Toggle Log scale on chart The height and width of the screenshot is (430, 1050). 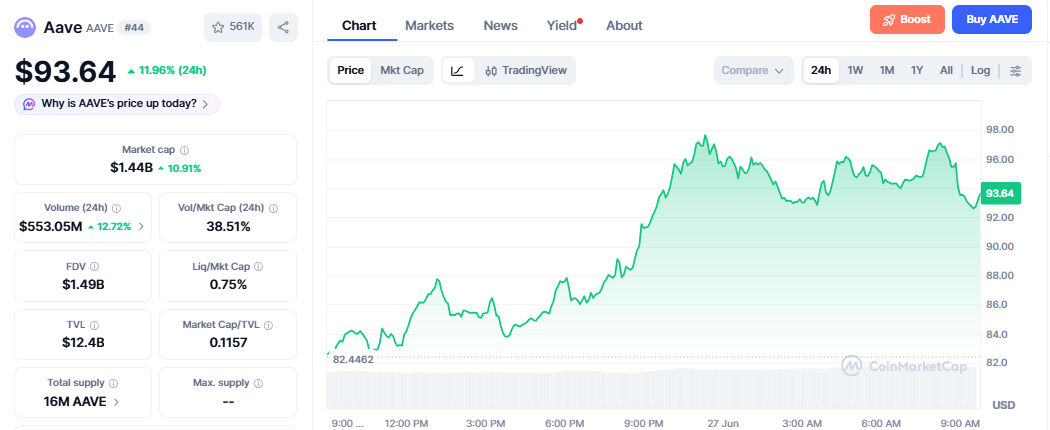coord(980,70)
